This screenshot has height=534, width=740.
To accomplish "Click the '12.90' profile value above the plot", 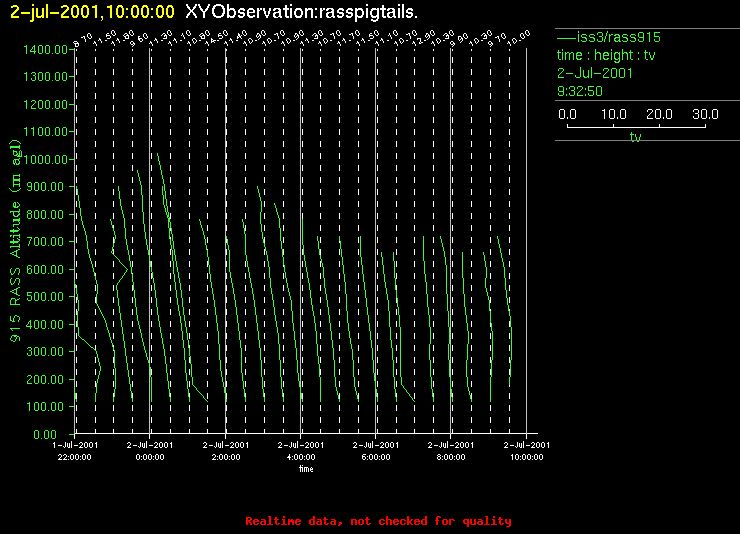I will point(424,39).
